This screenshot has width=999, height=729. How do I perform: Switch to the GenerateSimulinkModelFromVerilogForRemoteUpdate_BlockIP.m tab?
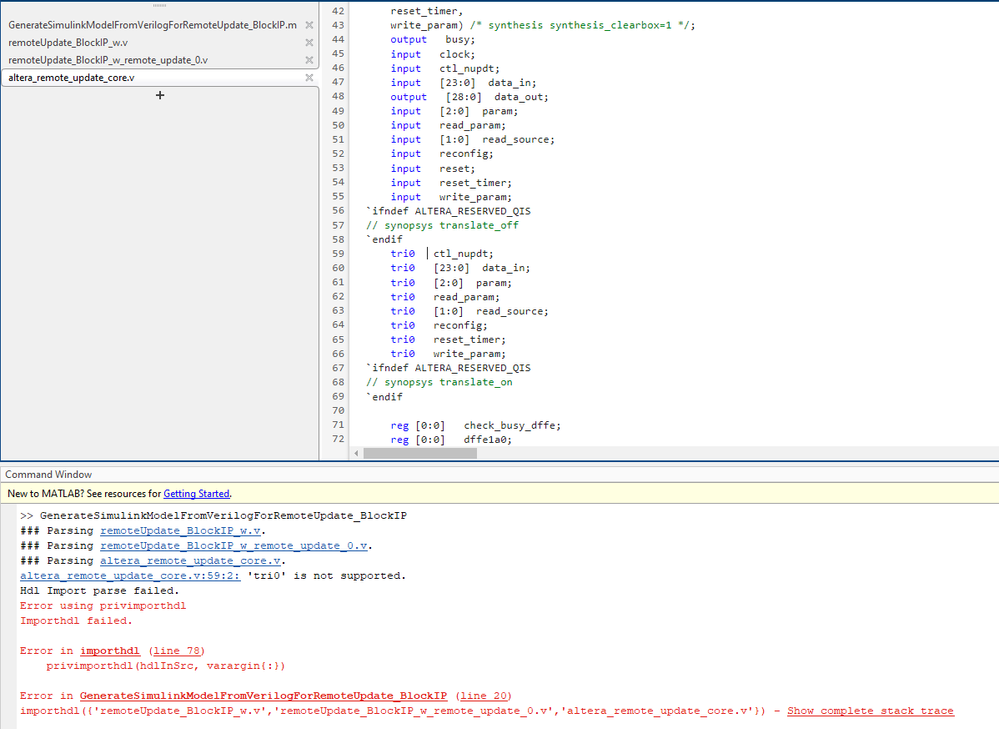pos(152,25)
